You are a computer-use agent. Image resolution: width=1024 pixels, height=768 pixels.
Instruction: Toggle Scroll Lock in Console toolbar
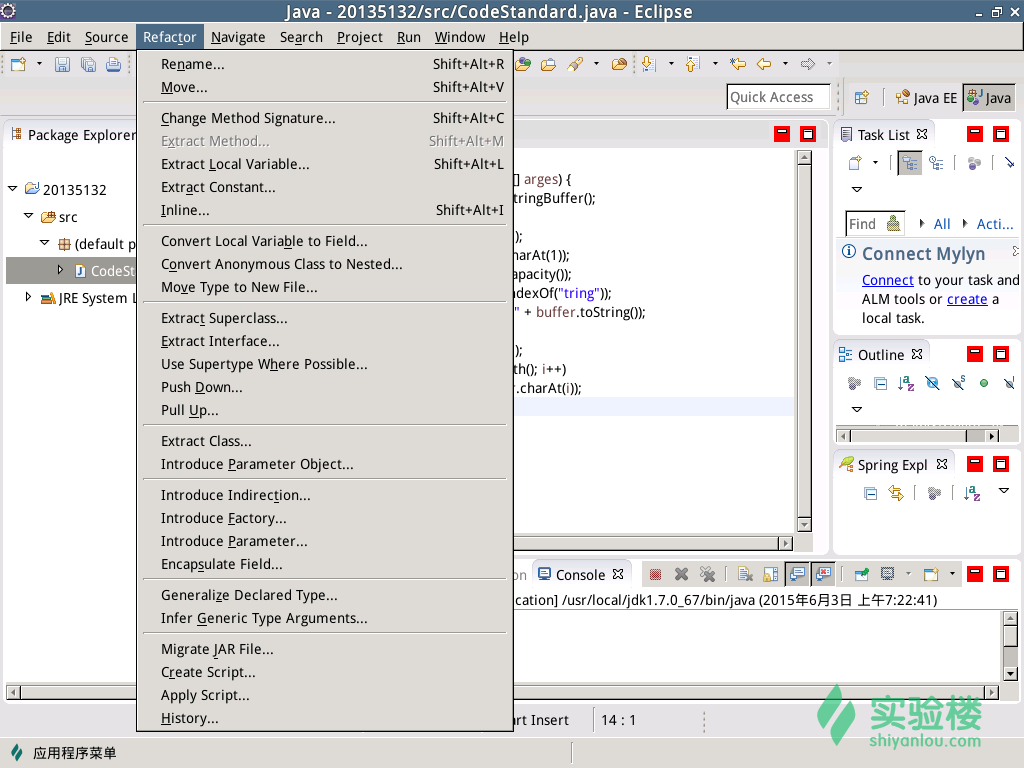[771, 574]
